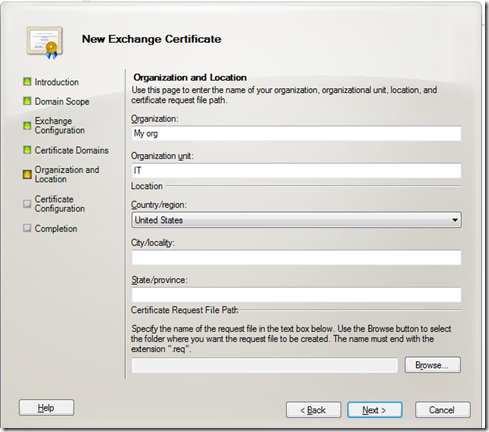Image resolution: width=489 pixels, height=432 pixels.
Task: Click the City/locality: label
Action: click(153, 243)
